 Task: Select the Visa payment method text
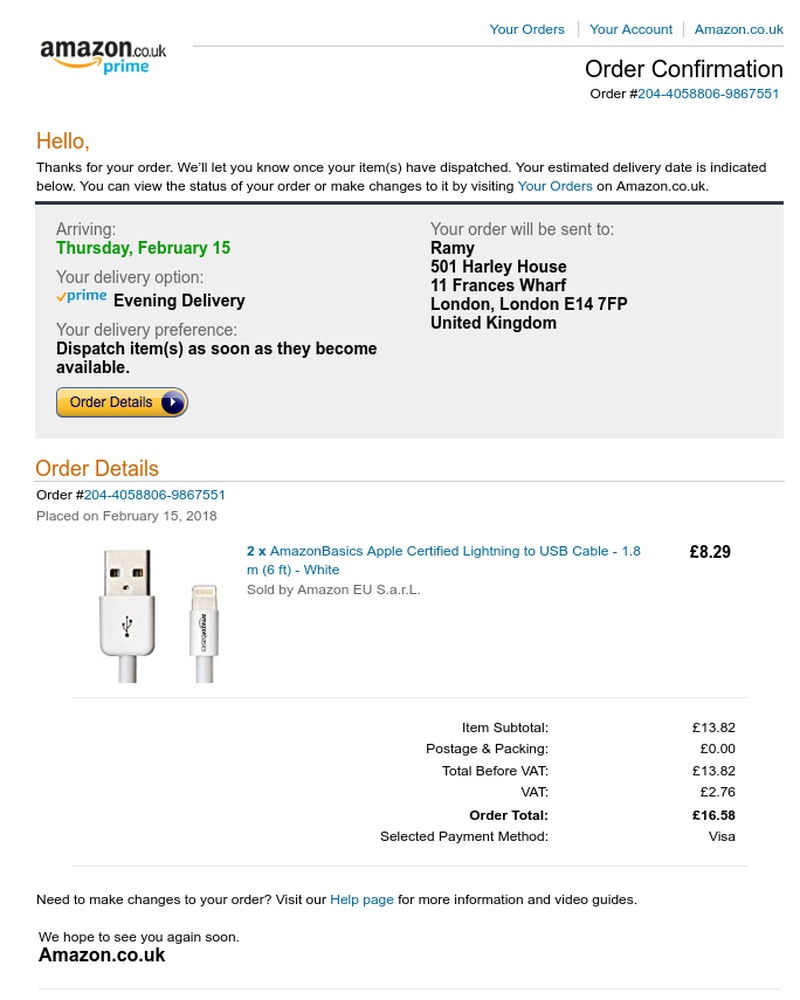723,836
